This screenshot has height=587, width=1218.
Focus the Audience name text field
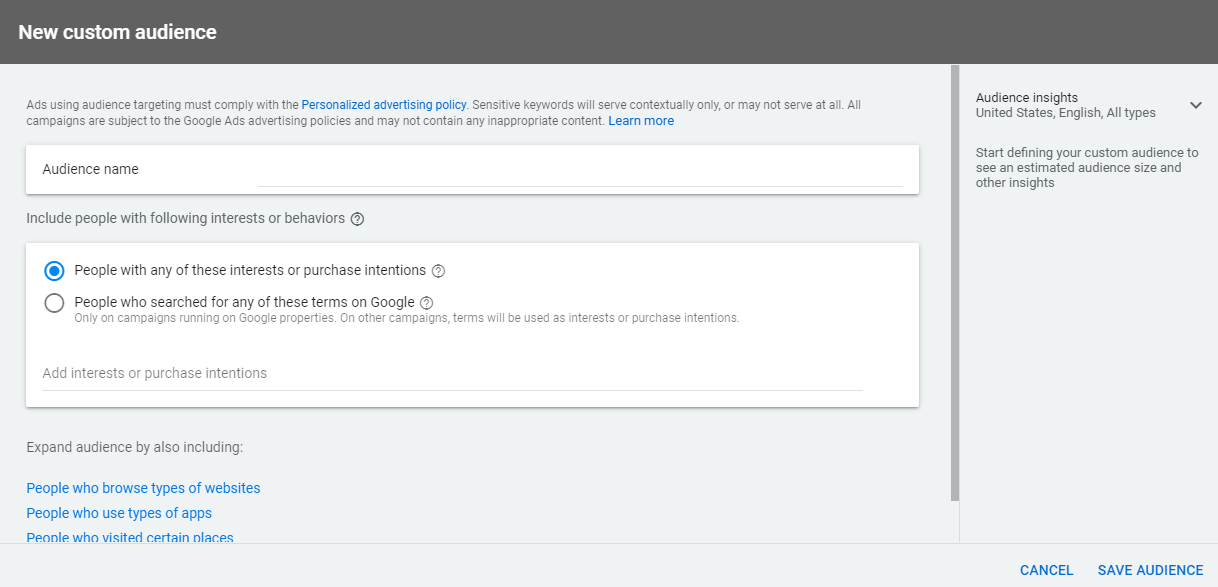pyautogui.click(x=580, y=171)
